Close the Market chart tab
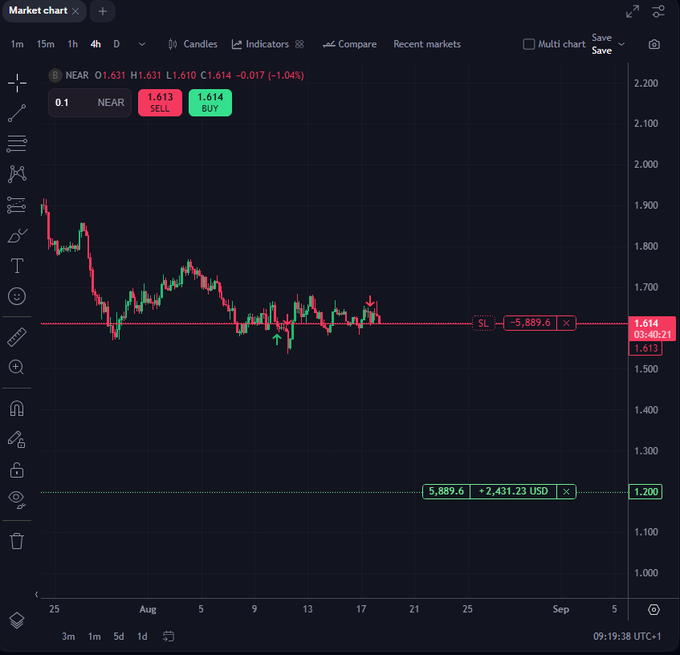 pos(75,11)
